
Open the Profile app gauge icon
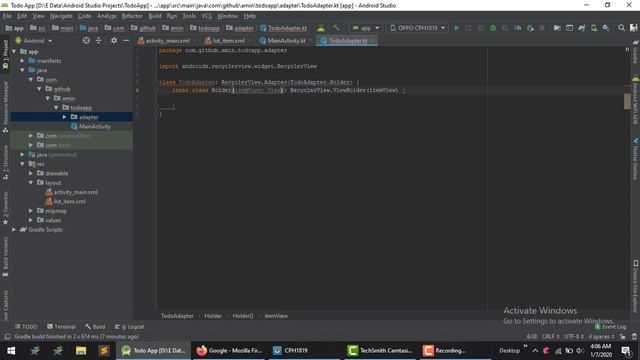(x=518, y=28)
